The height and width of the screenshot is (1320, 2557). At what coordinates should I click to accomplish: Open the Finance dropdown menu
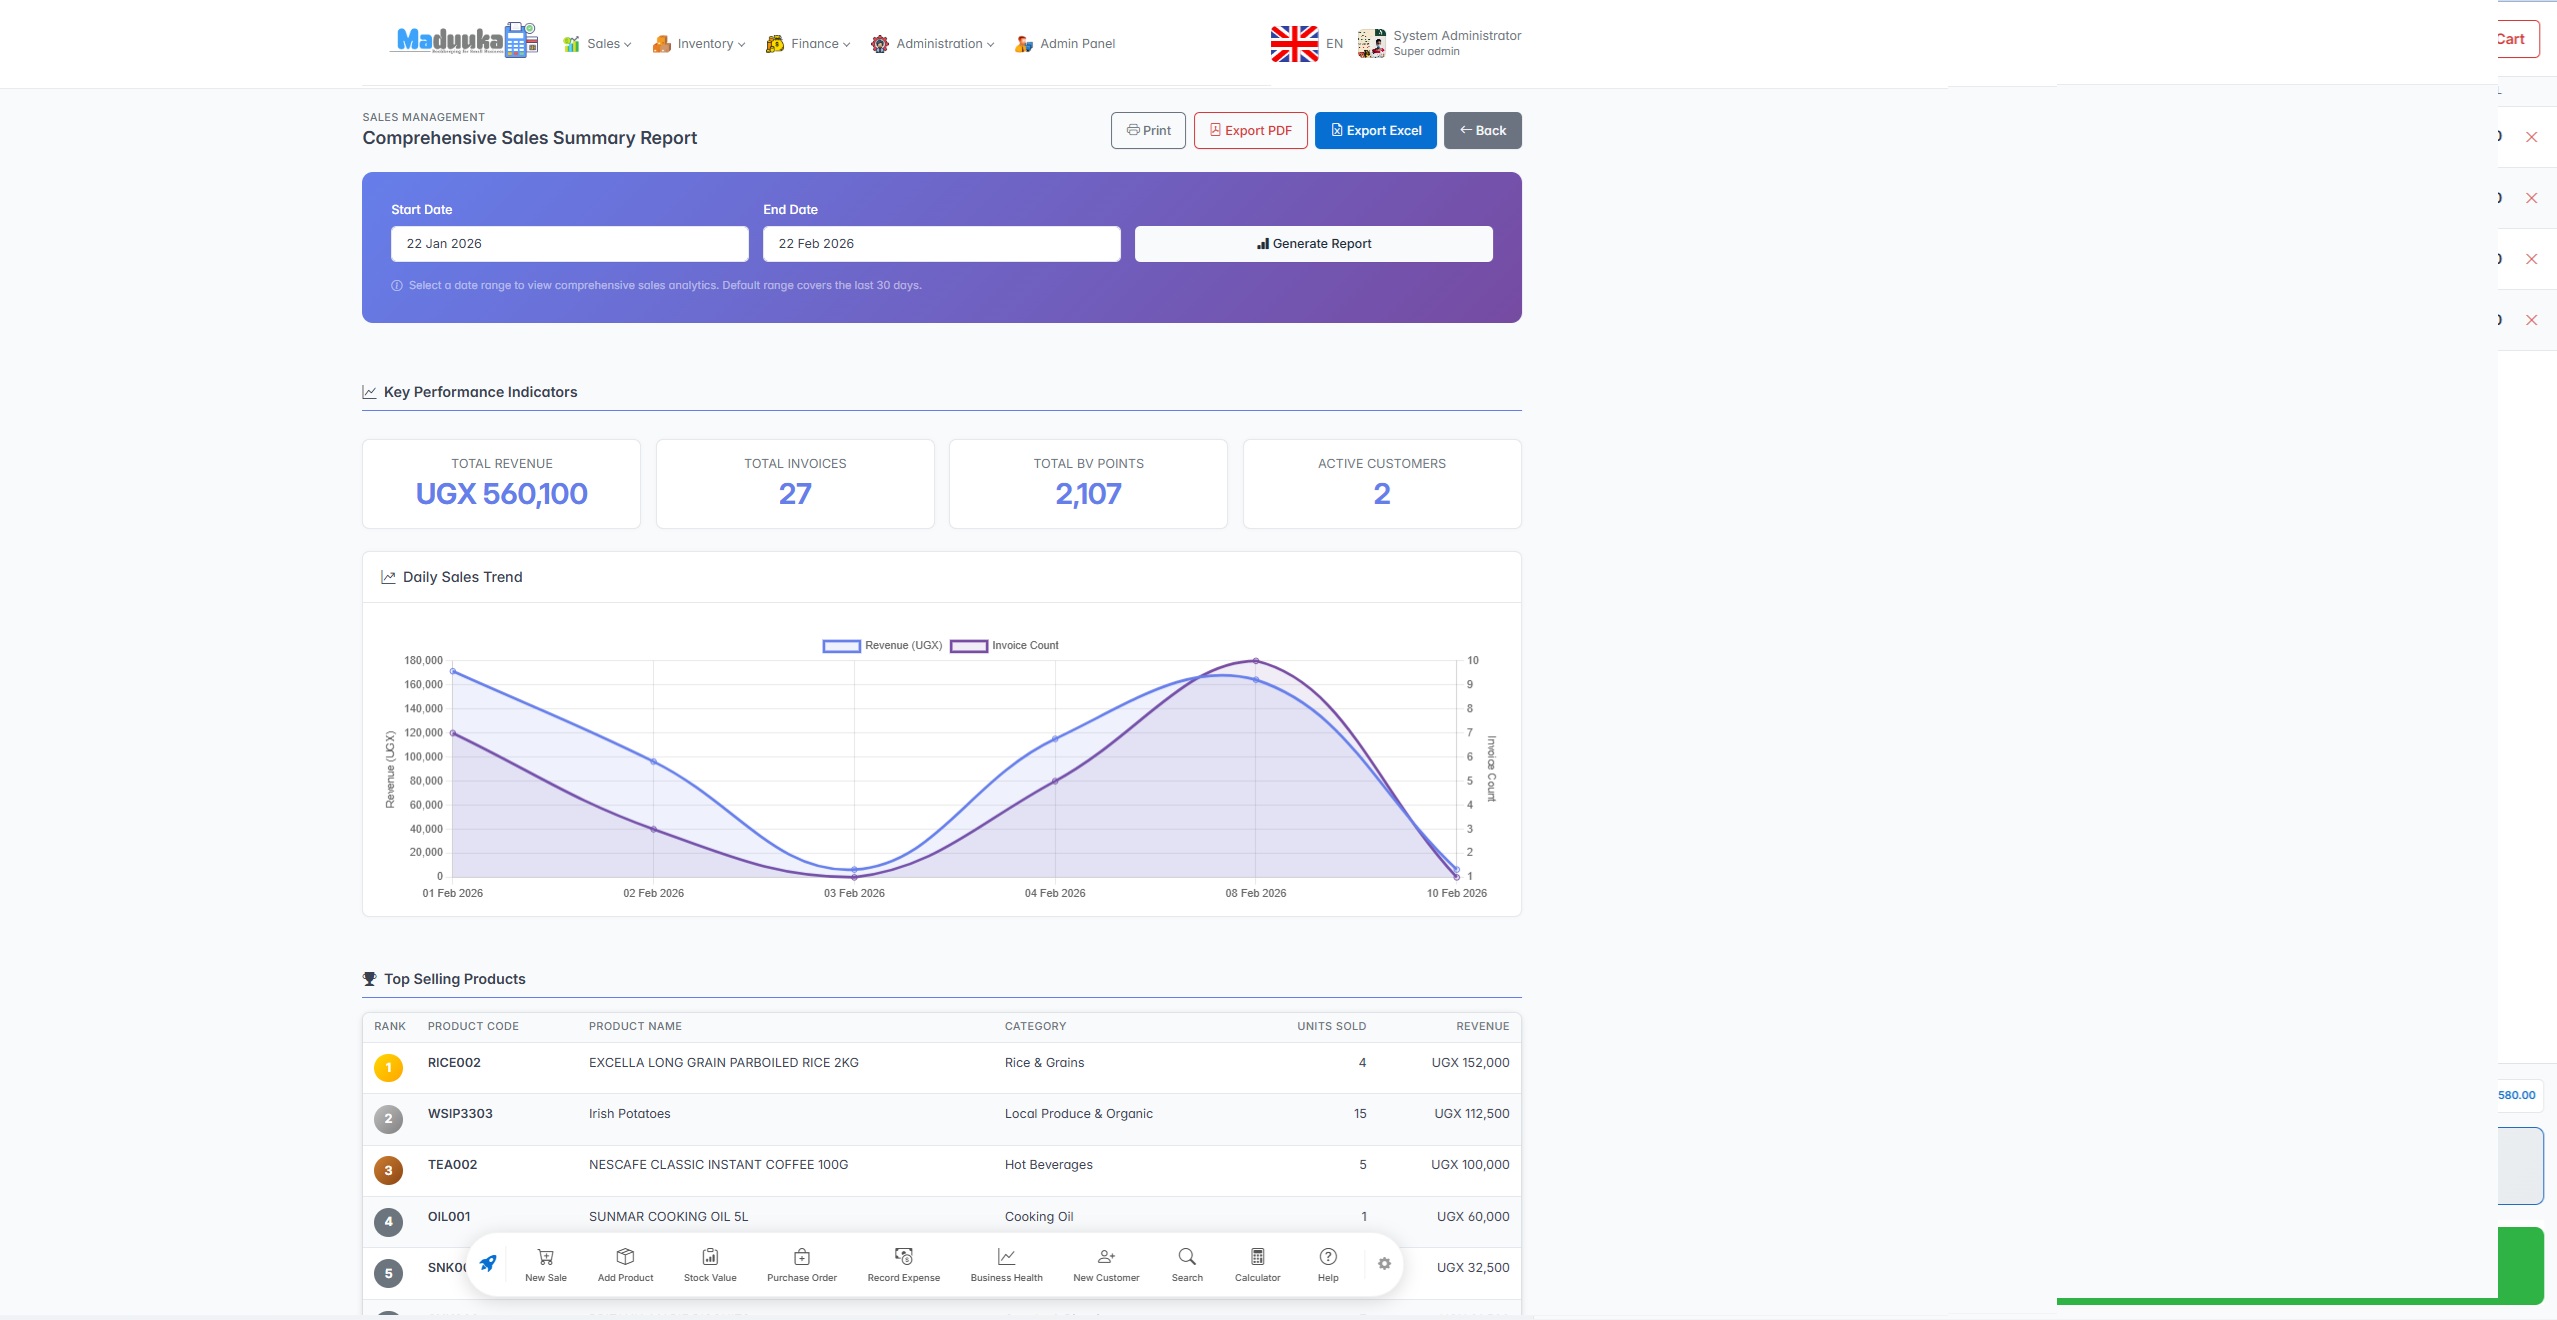(808, 44)
